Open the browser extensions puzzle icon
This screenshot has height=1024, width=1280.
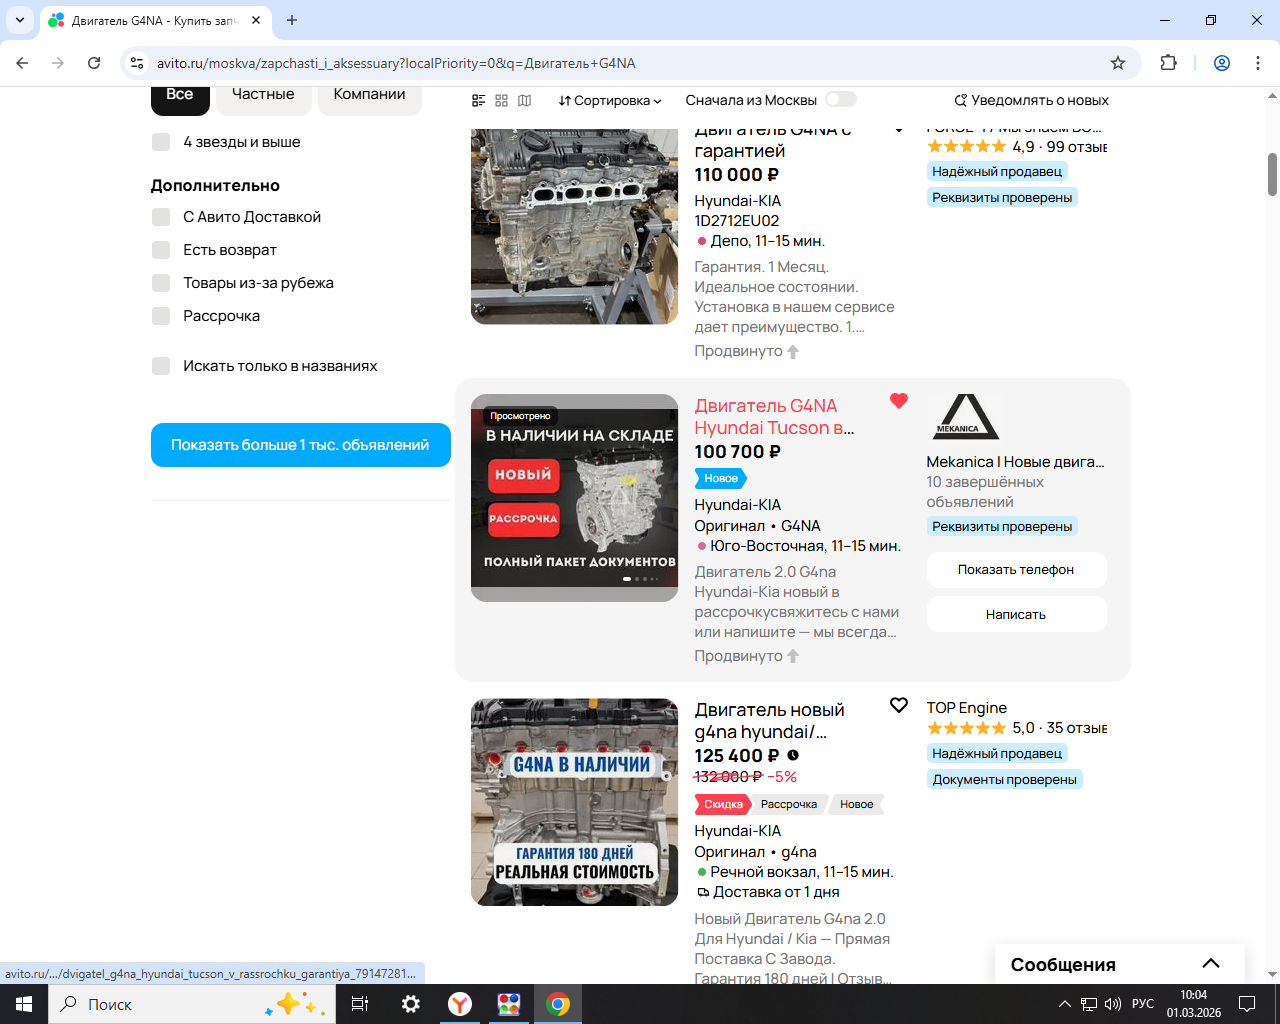pos(1168,63)
